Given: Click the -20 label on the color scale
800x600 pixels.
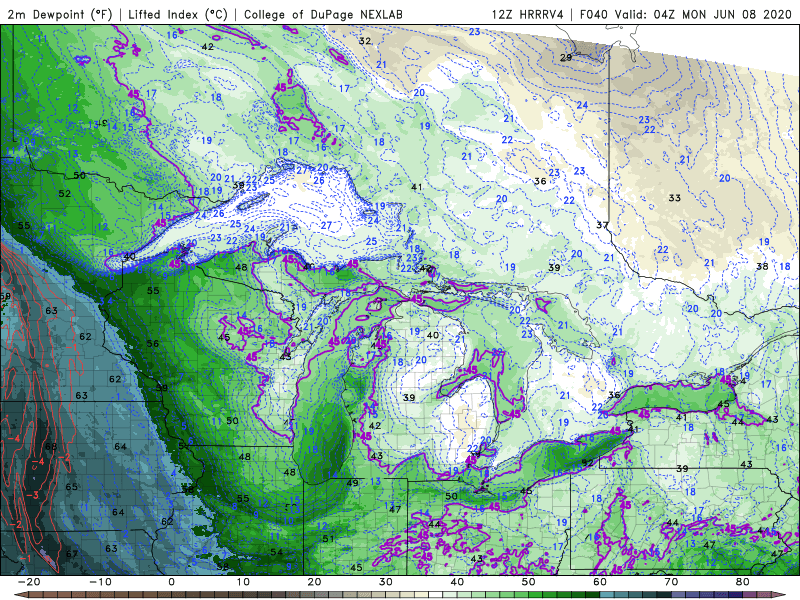Looking at the screenshot, I should (x=29, y=582).
